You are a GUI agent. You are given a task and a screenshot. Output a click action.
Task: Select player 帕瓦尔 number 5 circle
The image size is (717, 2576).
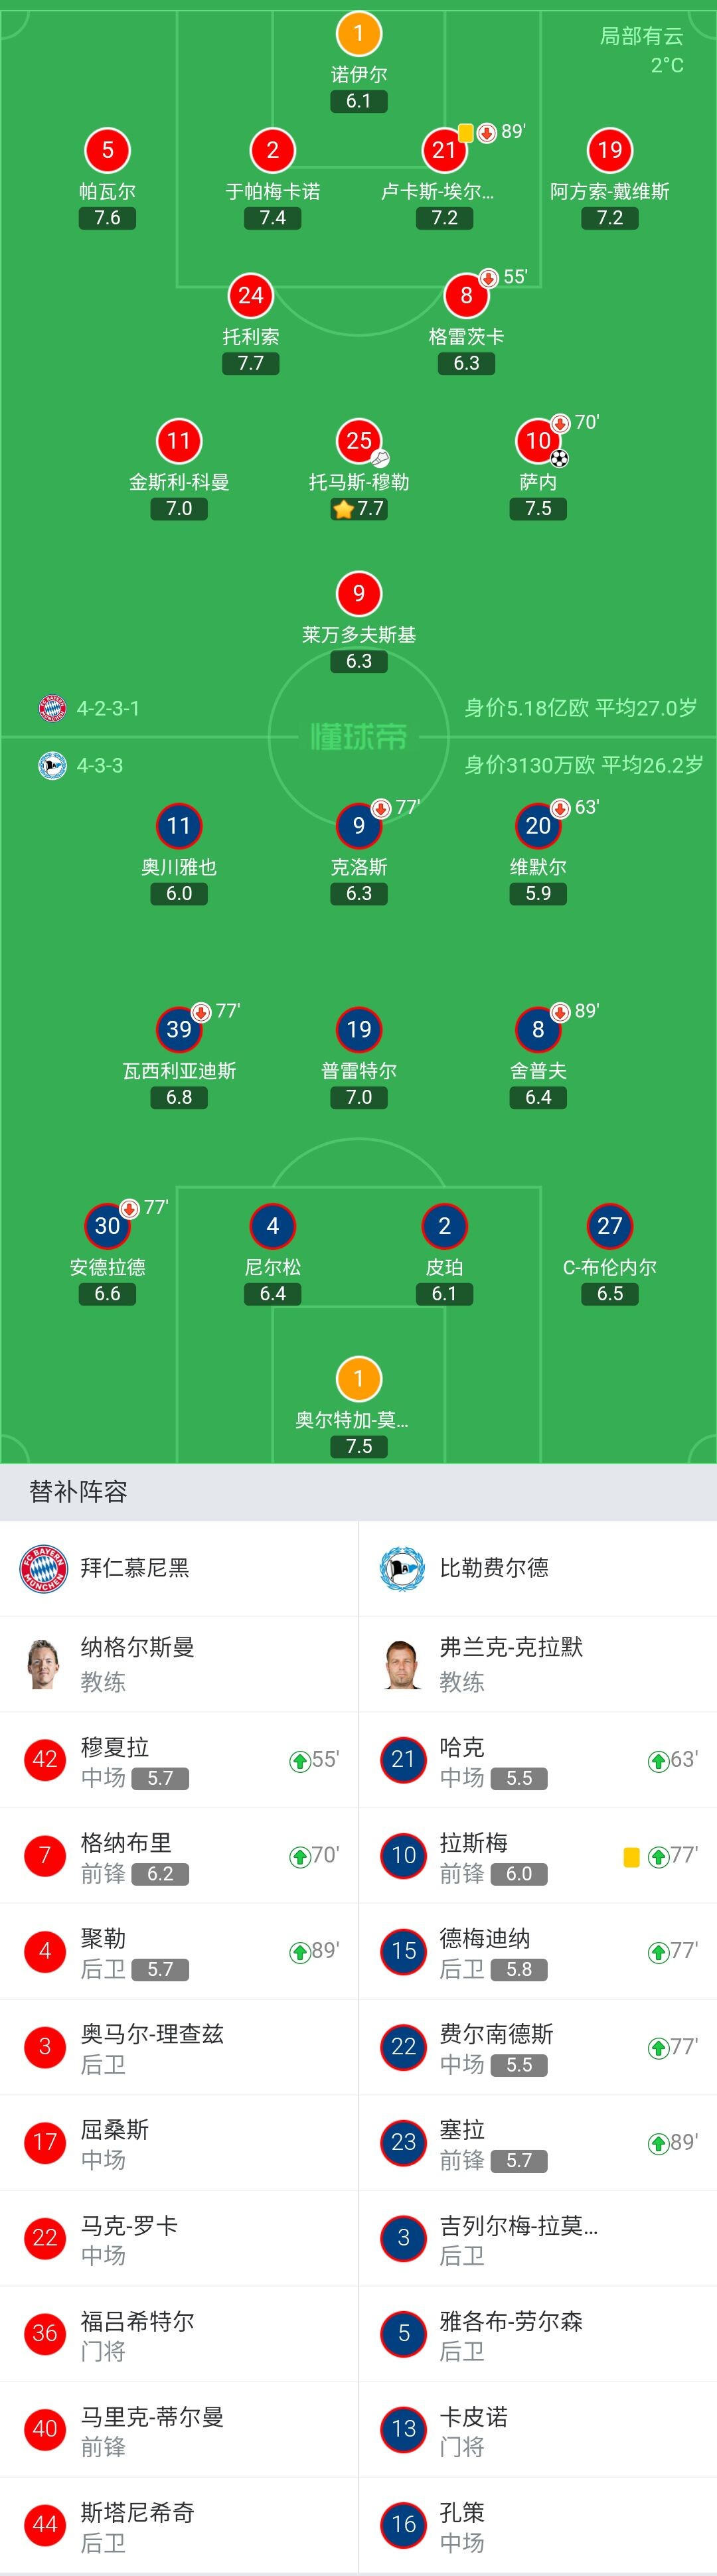click(x=107, y=150)
